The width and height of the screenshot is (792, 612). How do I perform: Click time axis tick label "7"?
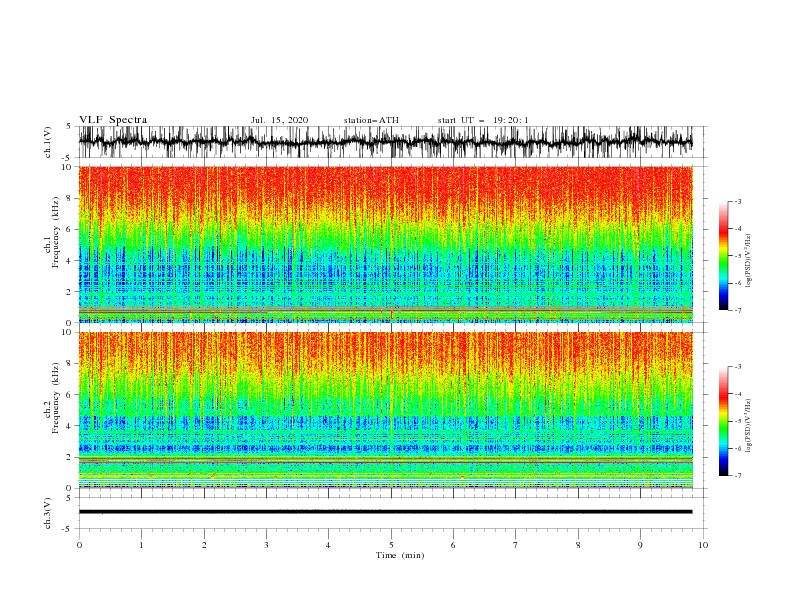[x=516, y=545]
